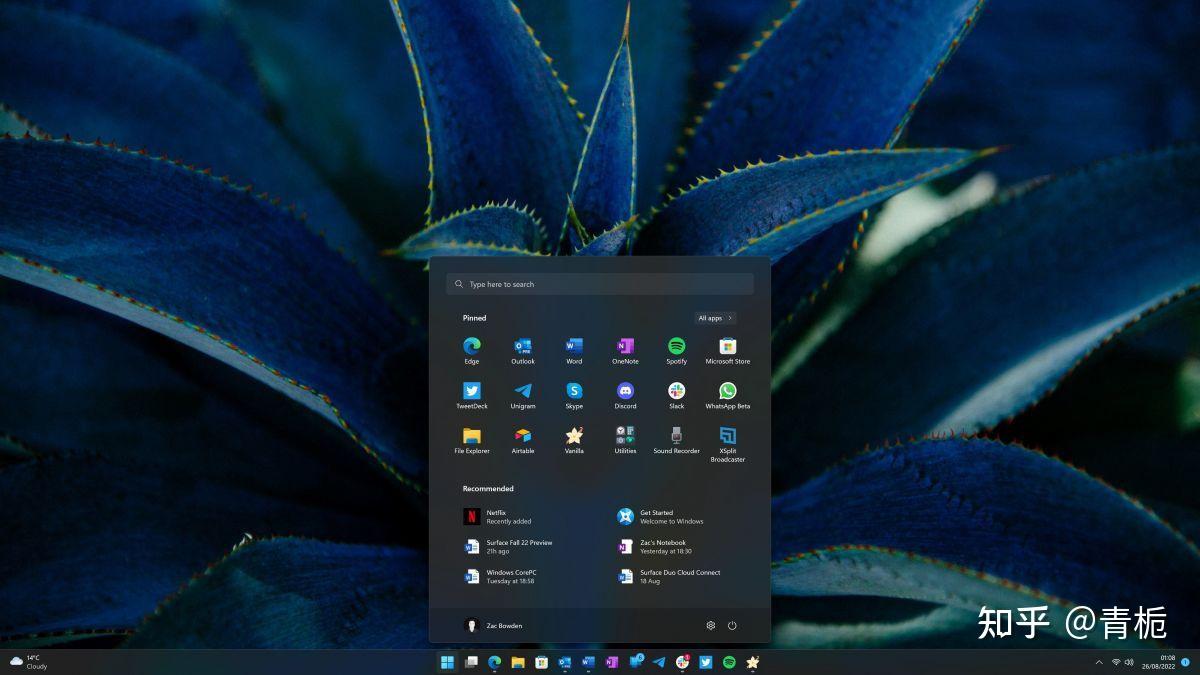The width and height of the screenshot is (1200, 675).
Task: Open File Explorer from the Pinned apps grid
Action: point(472,440)
